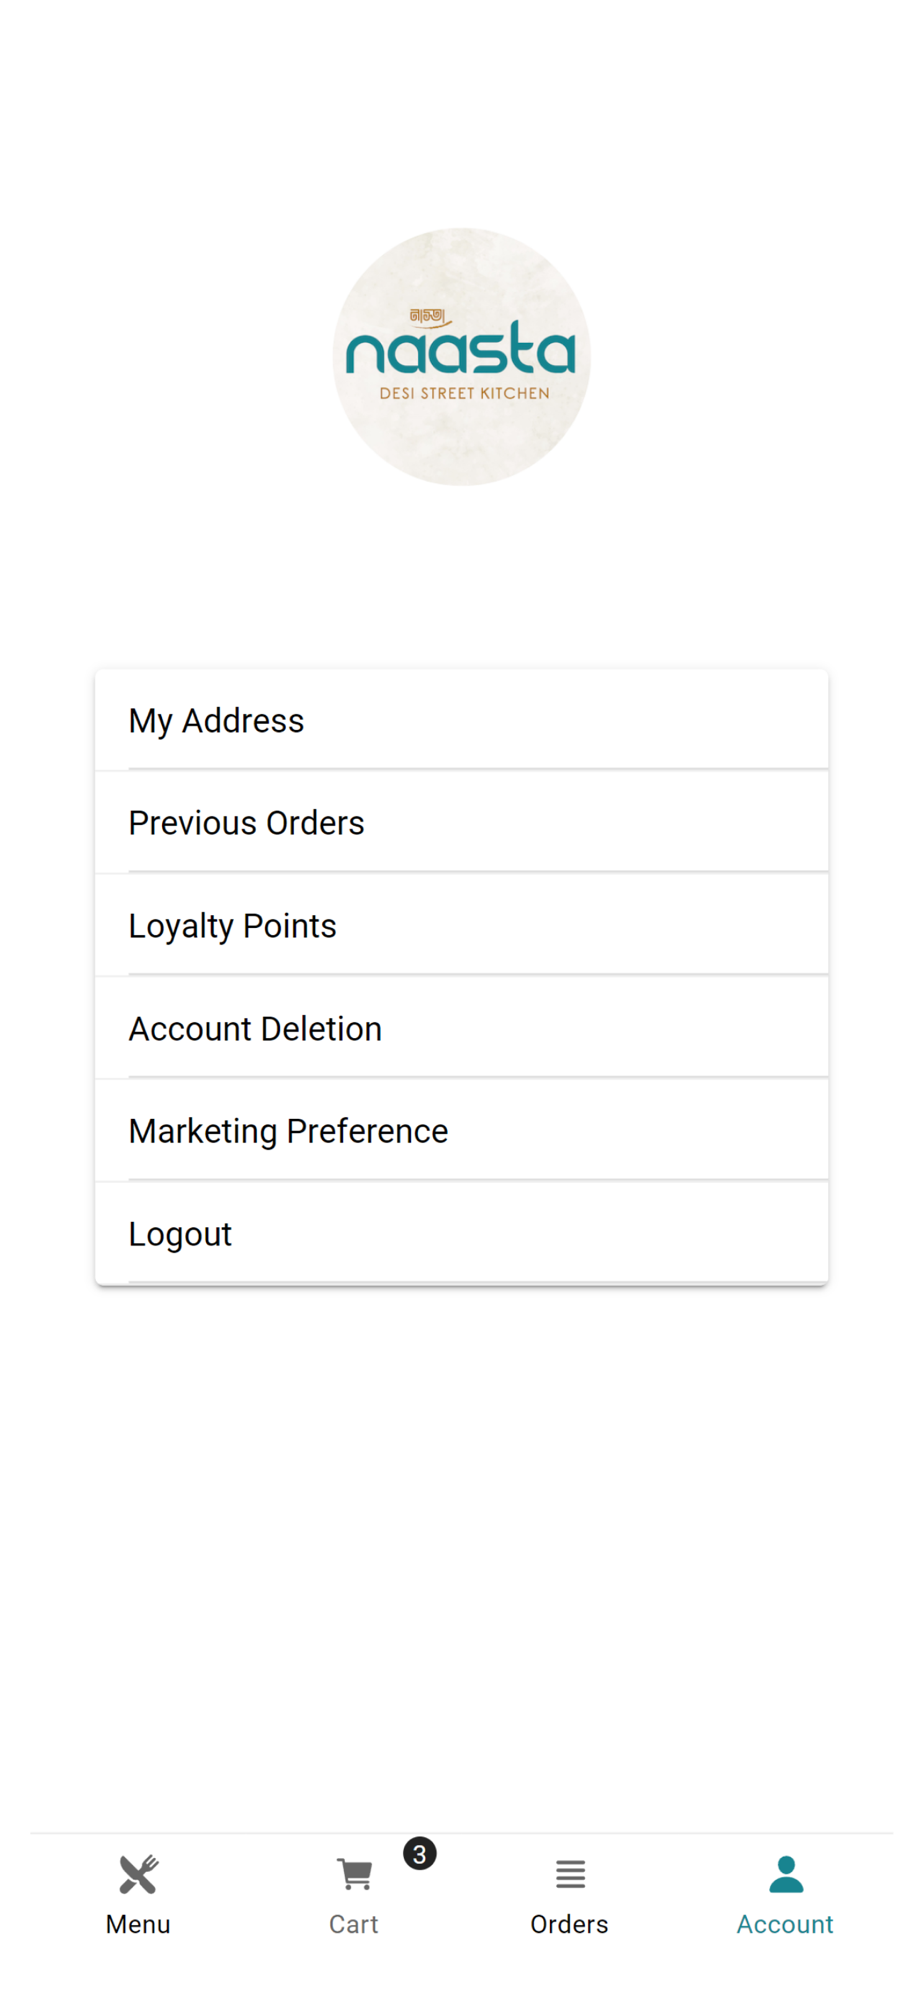Select the Account tab label
Screen dimensions: 924x2000
click(785, 1924)
